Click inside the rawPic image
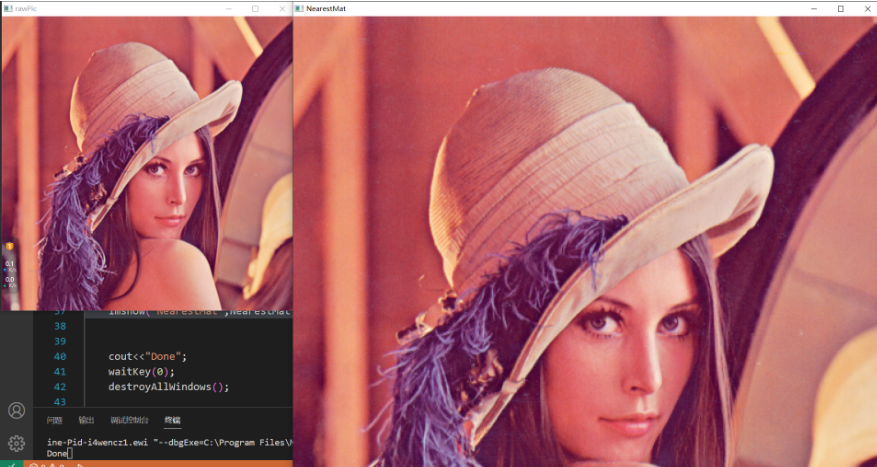Image resolution: width=877 pixels, height=467 pixels. point(147,163)
